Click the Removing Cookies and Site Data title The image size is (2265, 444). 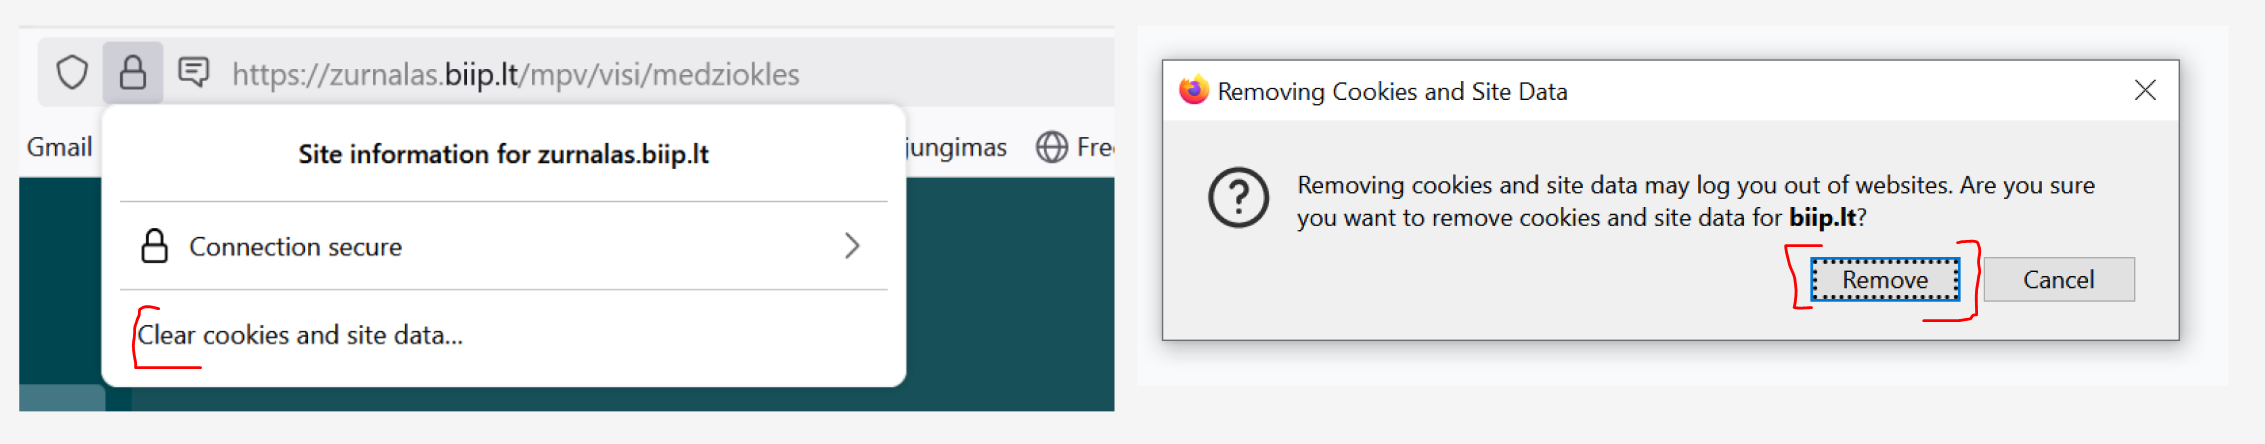pos(1392,92)
